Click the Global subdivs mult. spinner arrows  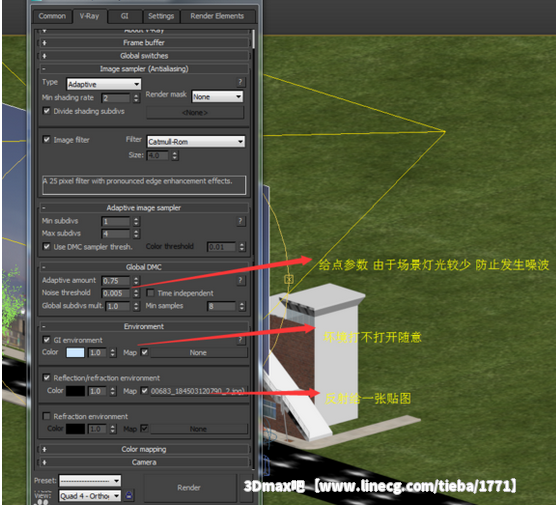136,306
